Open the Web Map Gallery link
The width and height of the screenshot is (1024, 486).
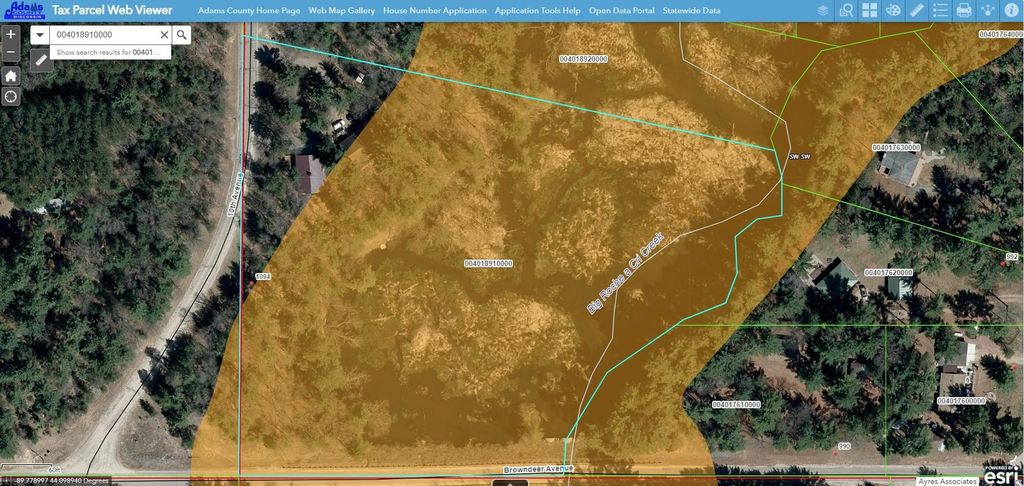(x=341, y=11)
